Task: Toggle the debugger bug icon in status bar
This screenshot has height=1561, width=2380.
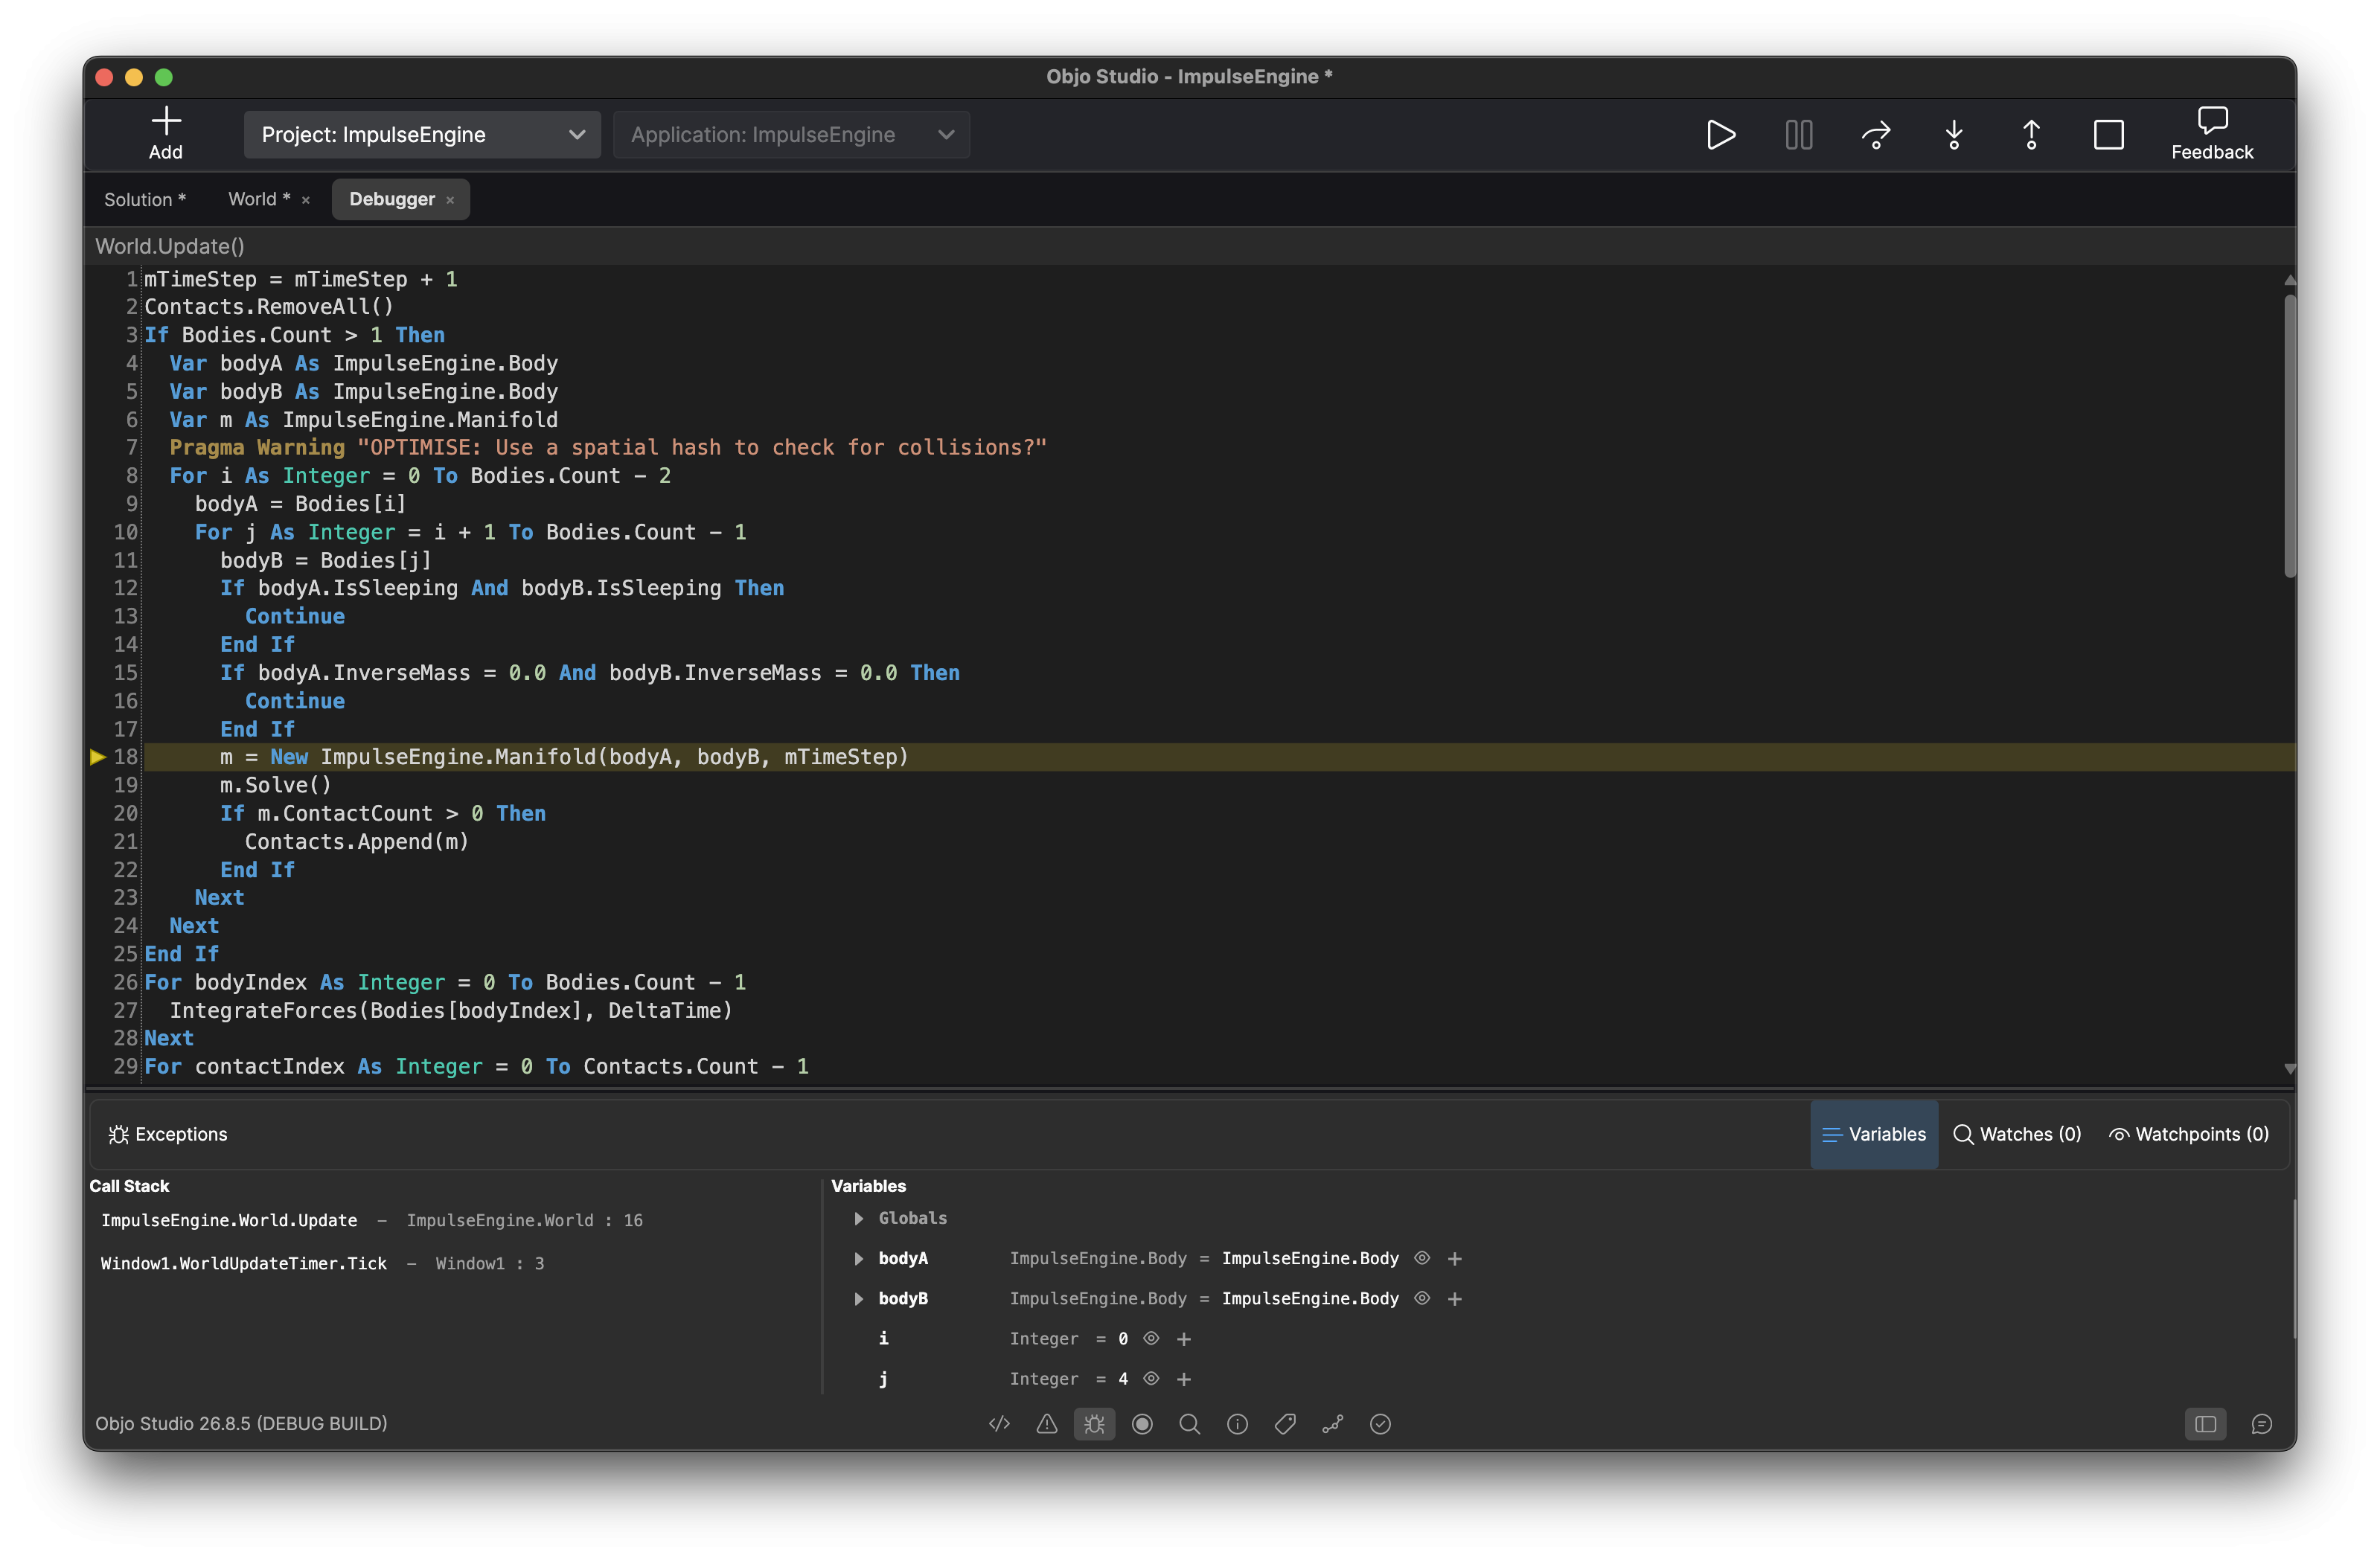Action: (1094, 1423)
